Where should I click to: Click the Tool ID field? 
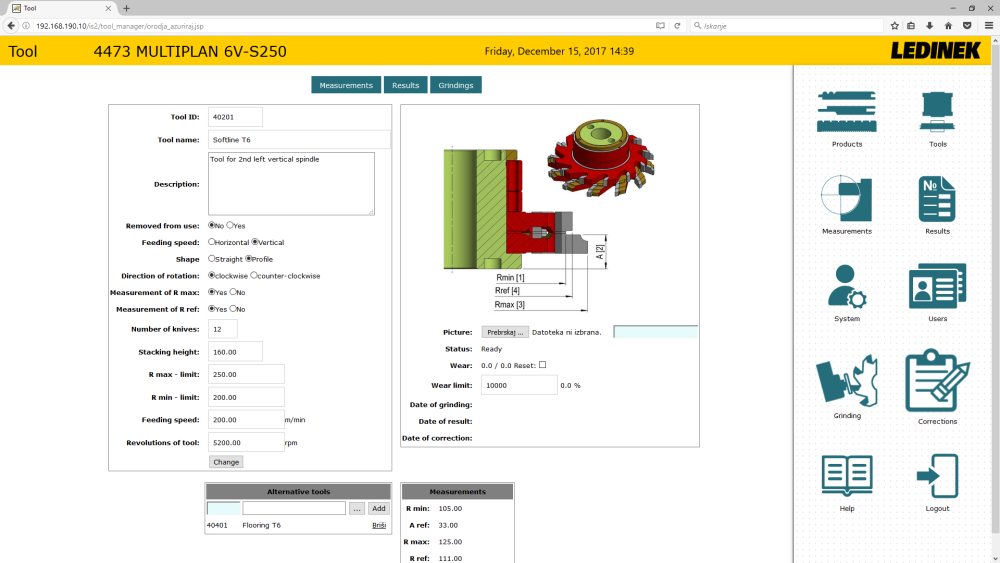pos(235,117)
